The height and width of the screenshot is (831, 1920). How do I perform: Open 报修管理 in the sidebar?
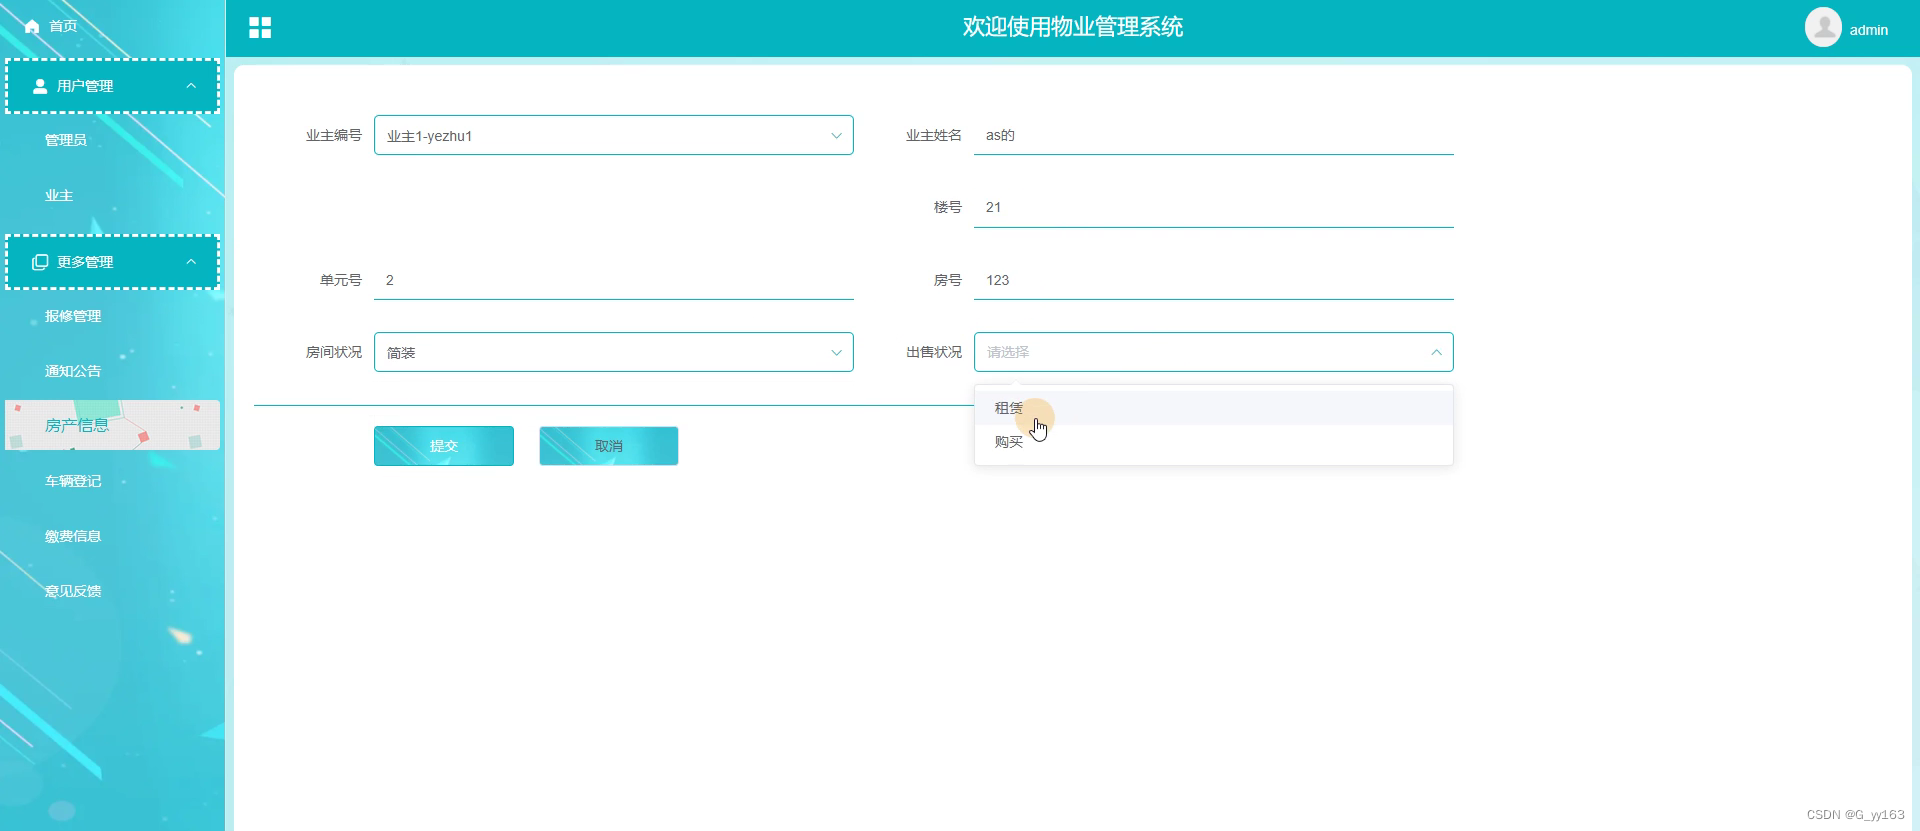coord(73,316)
